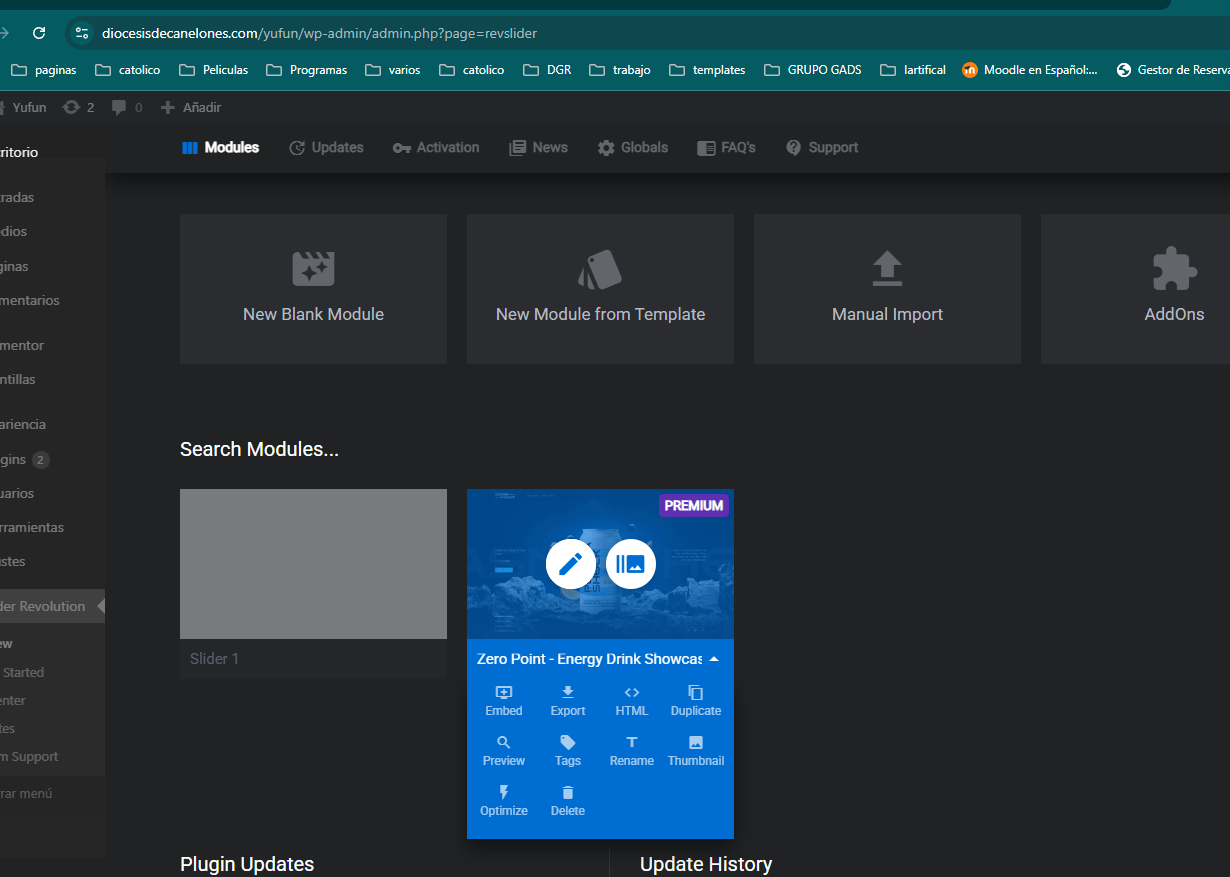Viewport: 1230px width, 877px height.
Task: Reload the browser page
Action: [39, 33]
